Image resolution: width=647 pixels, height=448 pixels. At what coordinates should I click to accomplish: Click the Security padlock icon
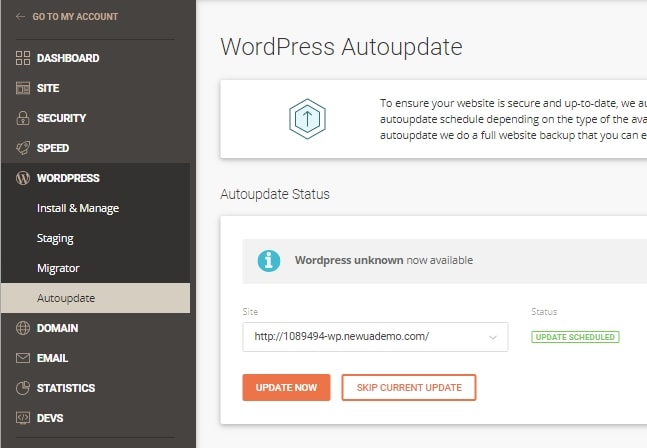click(23, 118)
